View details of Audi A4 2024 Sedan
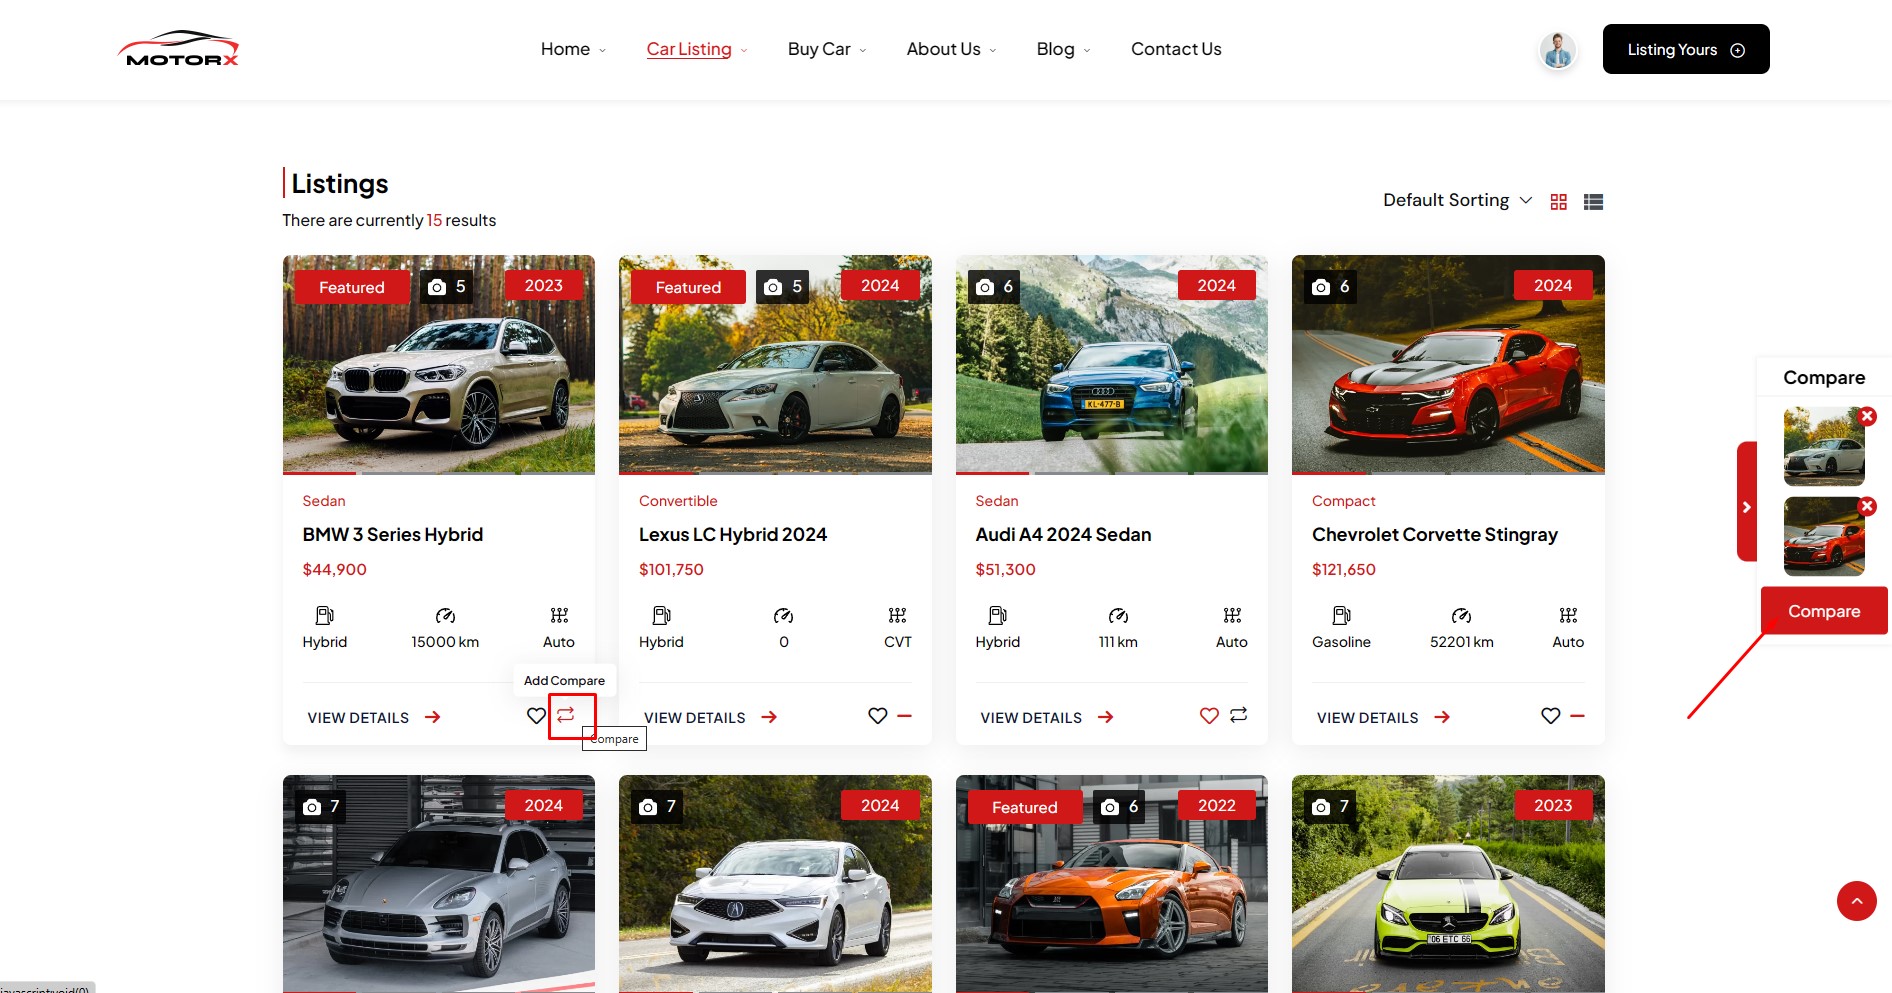The height and width of the screenshot is (993, 1892). 1047,718
